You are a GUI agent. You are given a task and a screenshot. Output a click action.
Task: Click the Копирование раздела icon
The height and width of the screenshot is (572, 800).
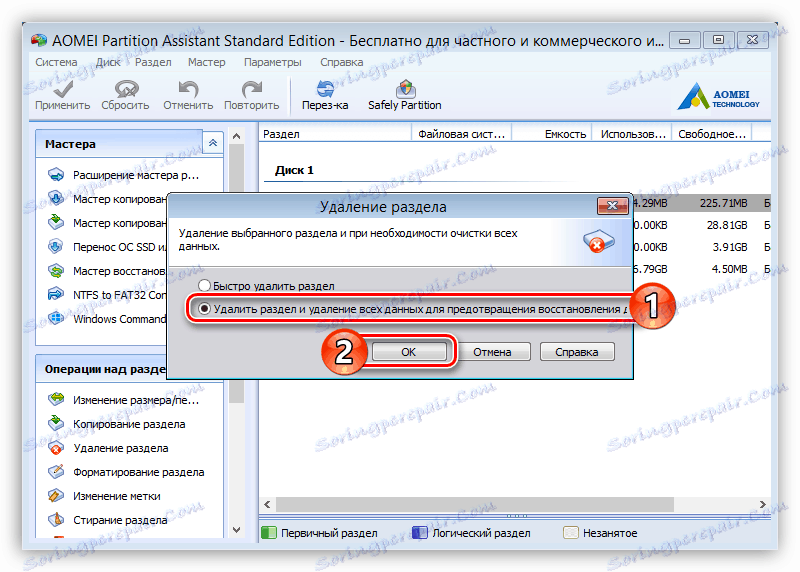point(56,423)
